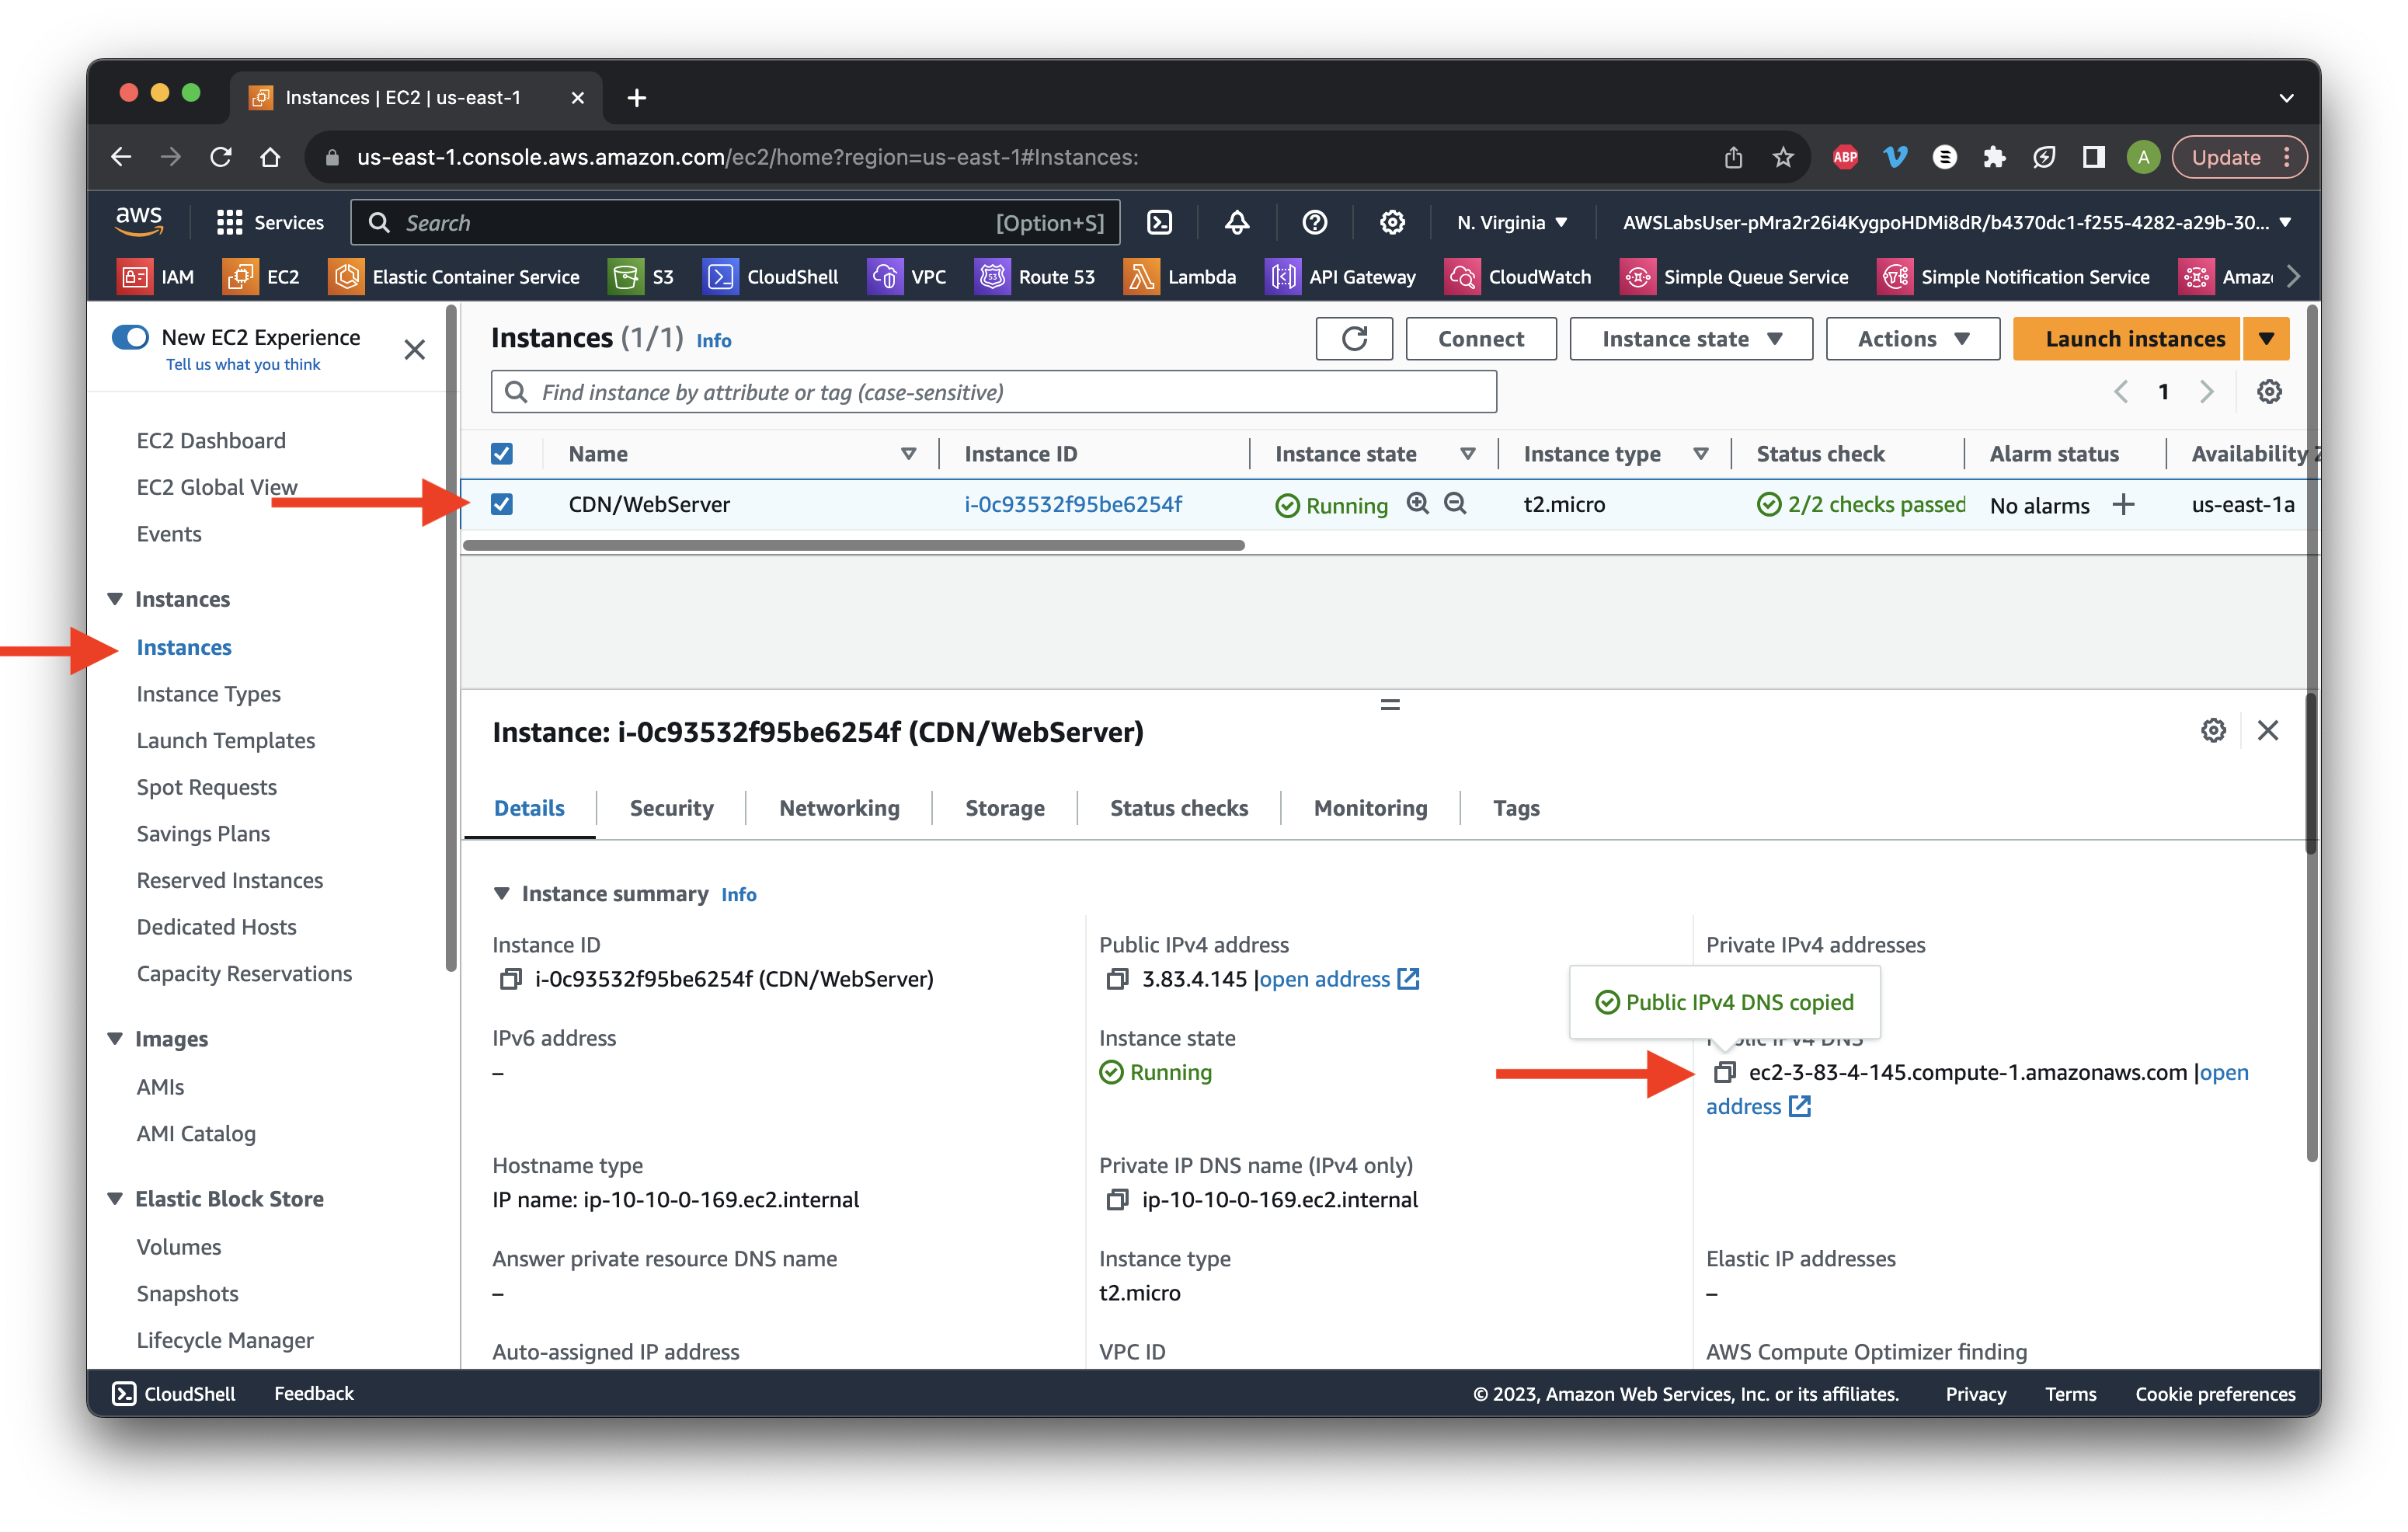The width and height of the screenshot is (2408, 1532).
Task: Open details panel settings gear
Action: [x=2213, y=731]
